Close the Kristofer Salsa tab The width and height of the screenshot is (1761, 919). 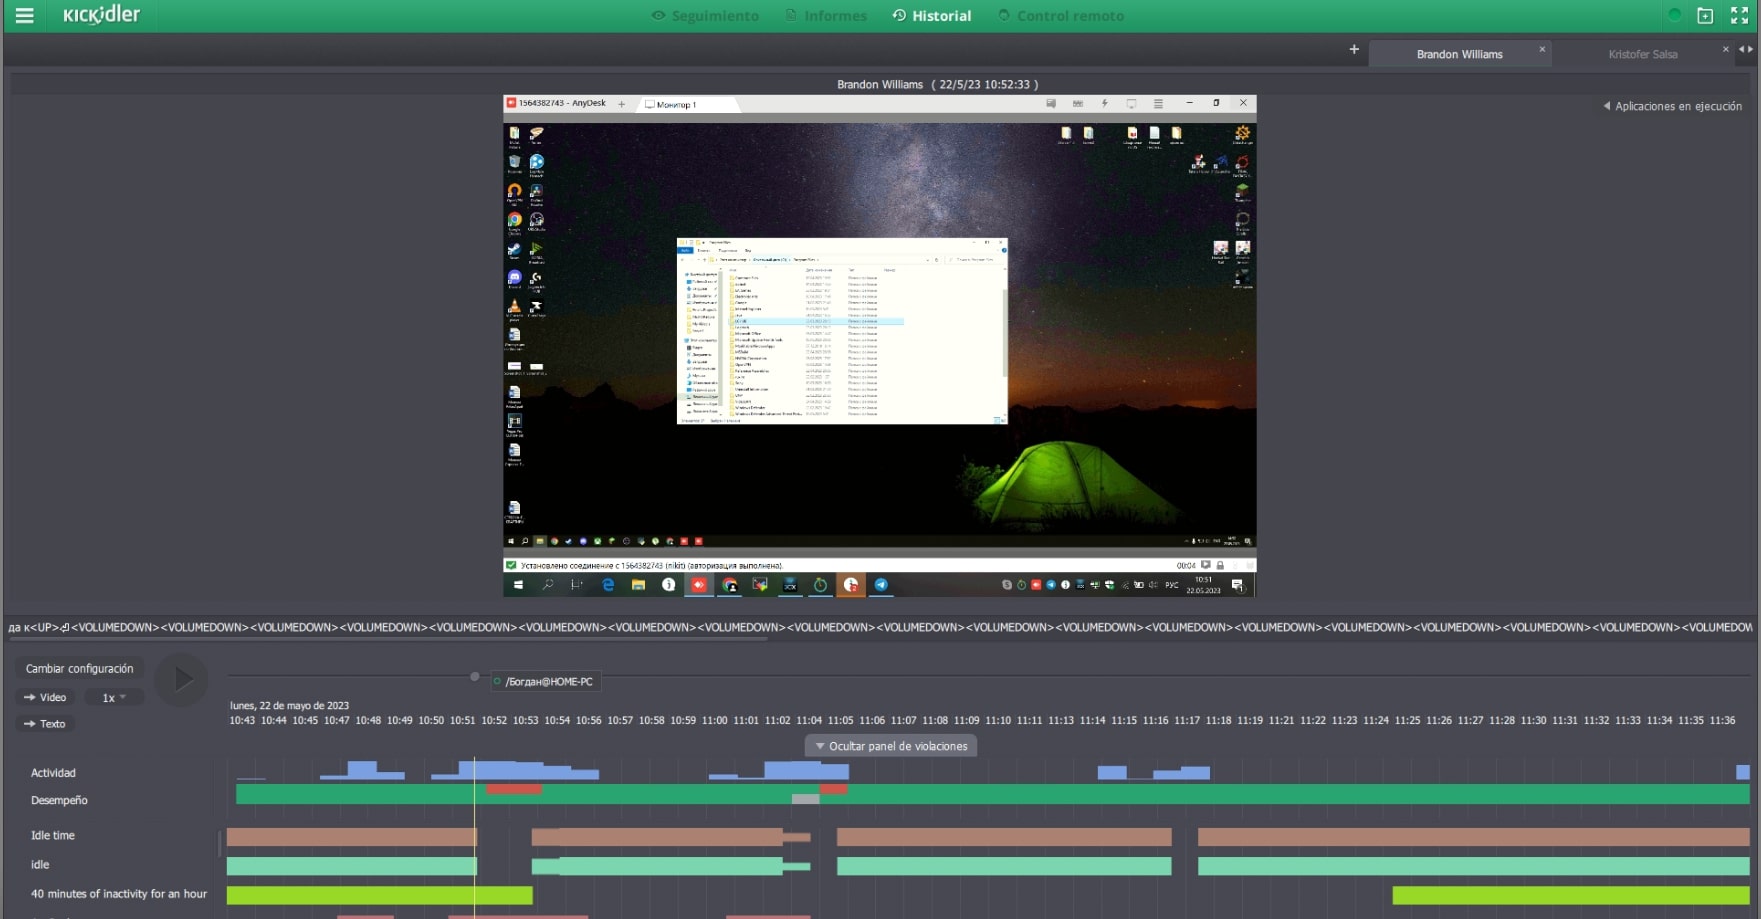tap(1725, 49)
